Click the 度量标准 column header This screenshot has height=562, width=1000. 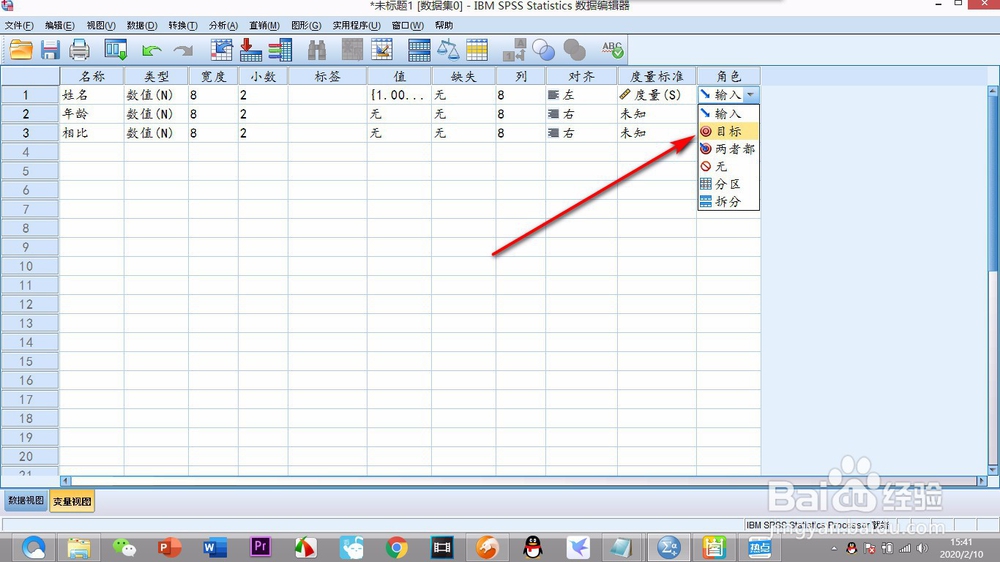[656, 77]
